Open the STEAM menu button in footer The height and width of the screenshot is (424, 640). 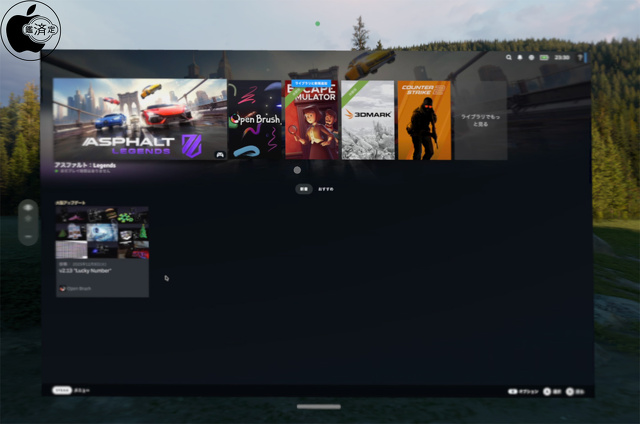[62, 390]
